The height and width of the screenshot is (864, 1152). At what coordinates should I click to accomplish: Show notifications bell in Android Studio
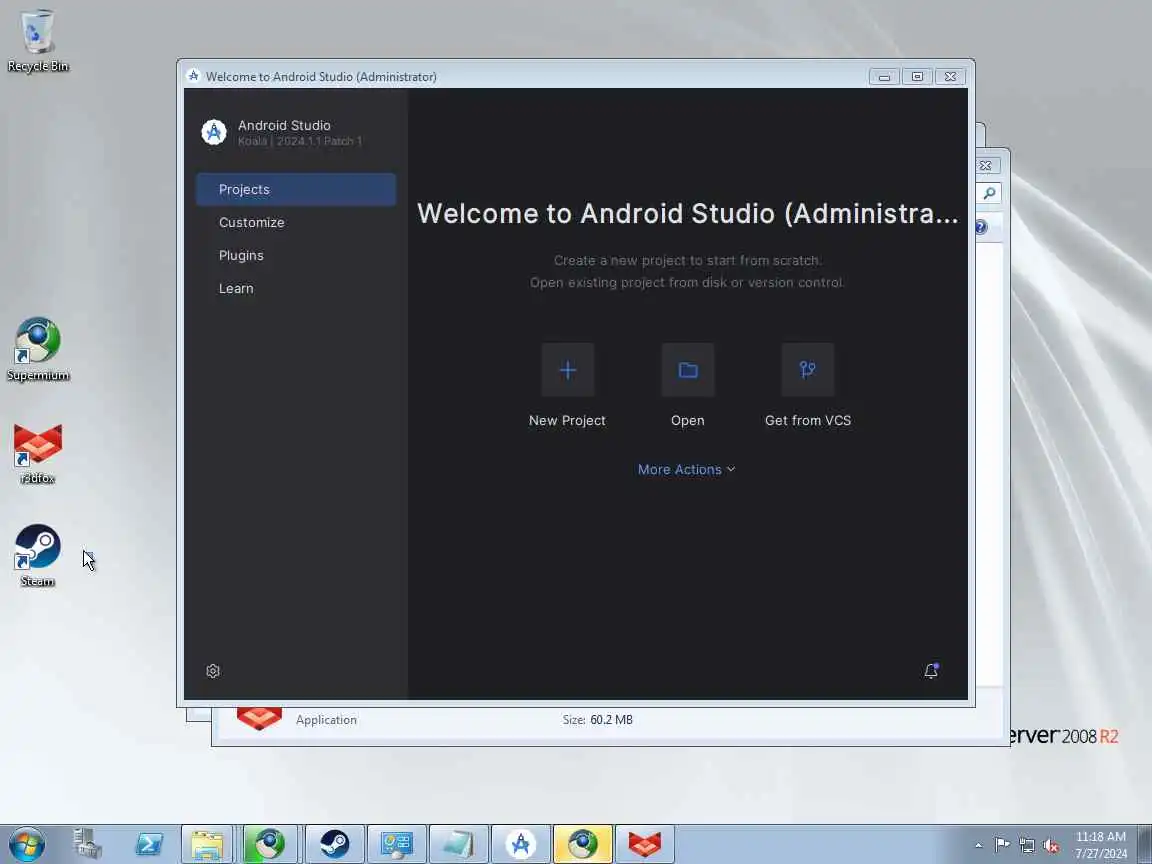tap(931, 670)
